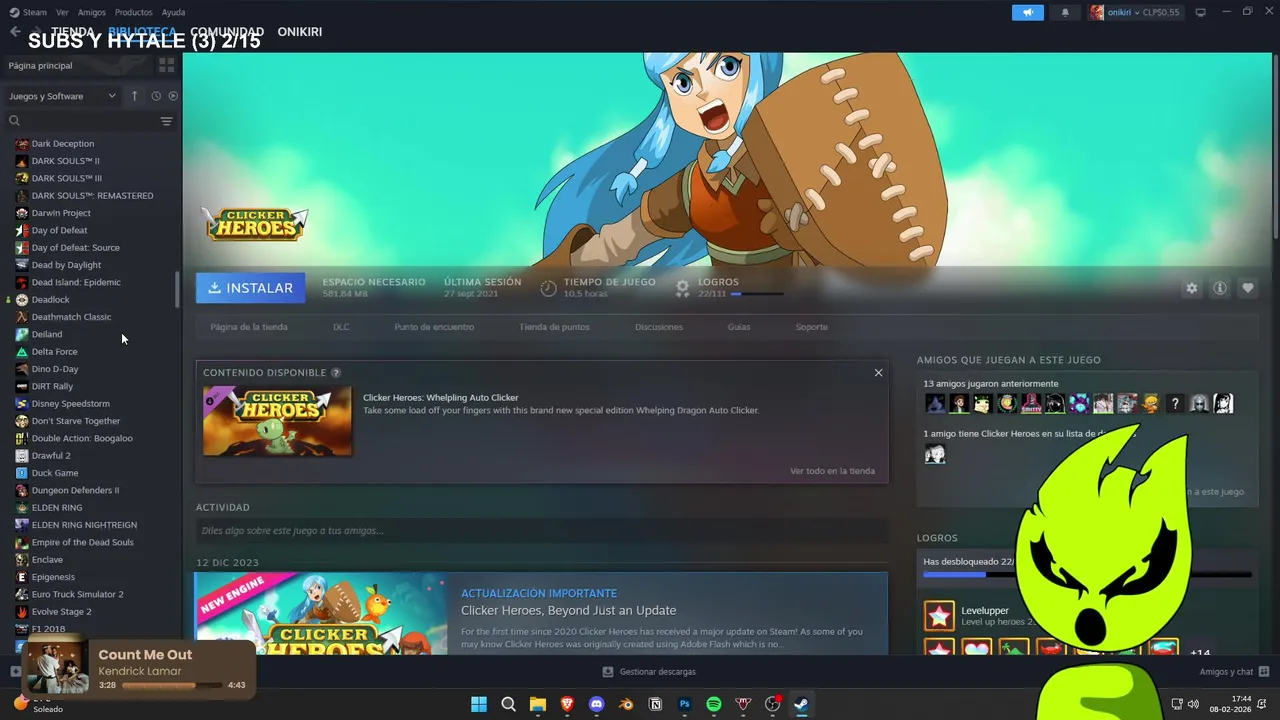Image resolution: width=1280 pixels, height=720 pixels.
Task: Open the game settings gear icon
Action: [1191, 288]
